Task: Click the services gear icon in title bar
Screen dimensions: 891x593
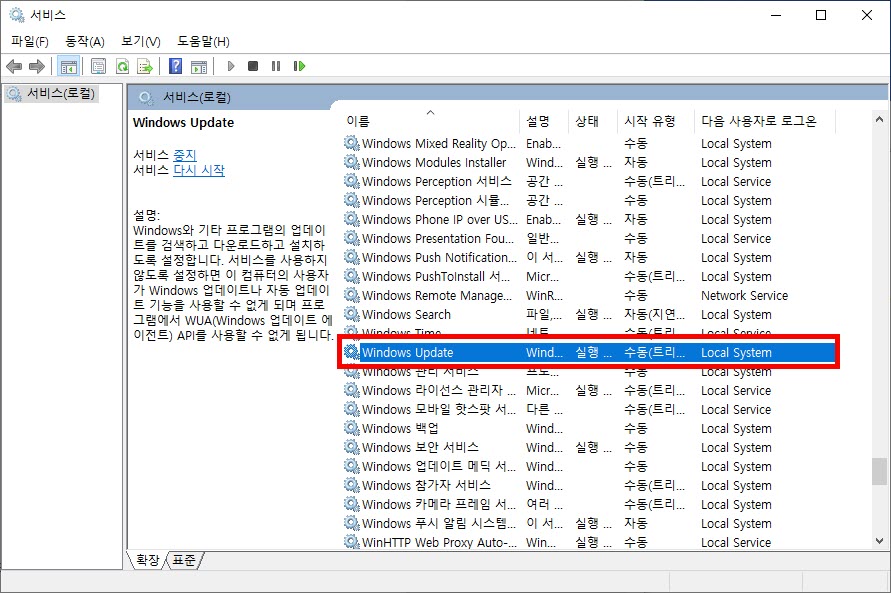Action: [x=17, y=15]
